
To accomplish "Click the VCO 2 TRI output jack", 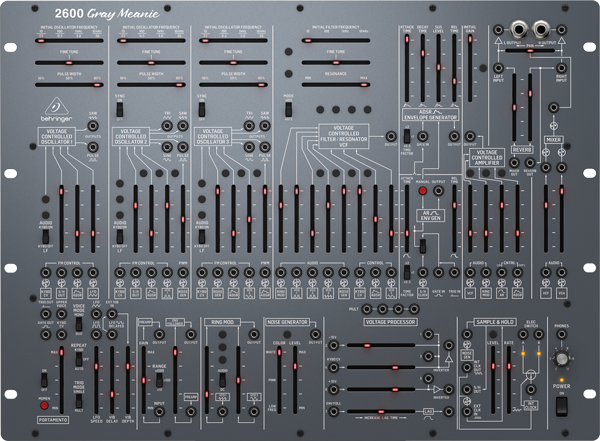I will [167, 126].
